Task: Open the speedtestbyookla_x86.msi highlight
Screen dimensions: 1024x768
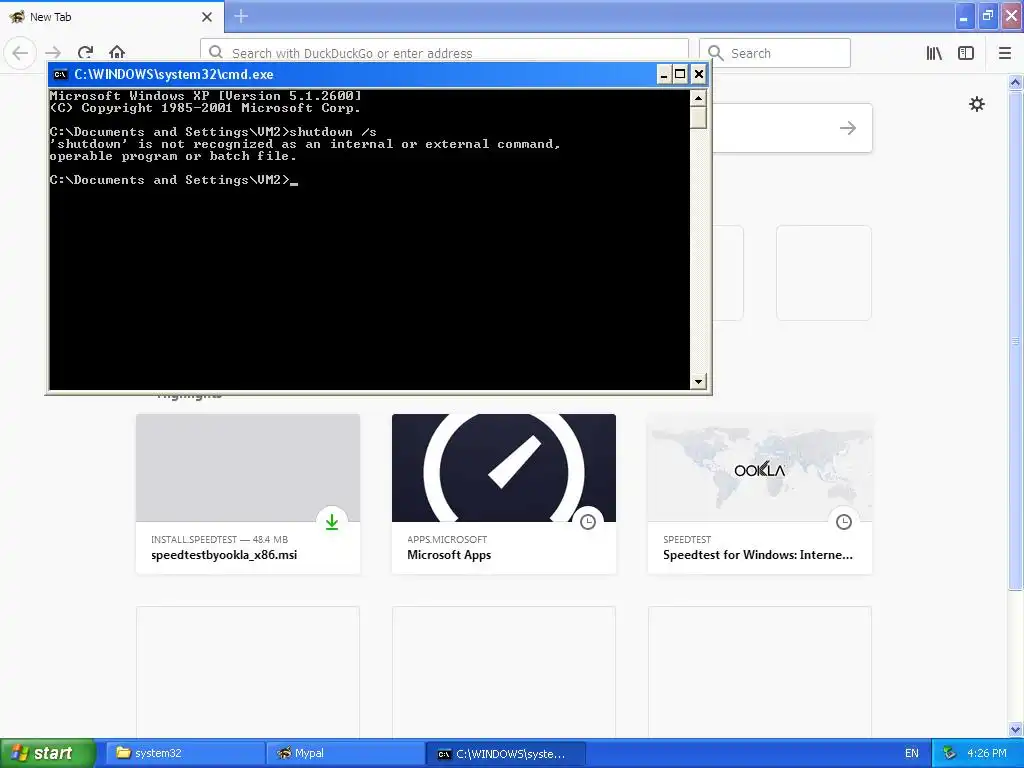Action: [x=248, y=494]
